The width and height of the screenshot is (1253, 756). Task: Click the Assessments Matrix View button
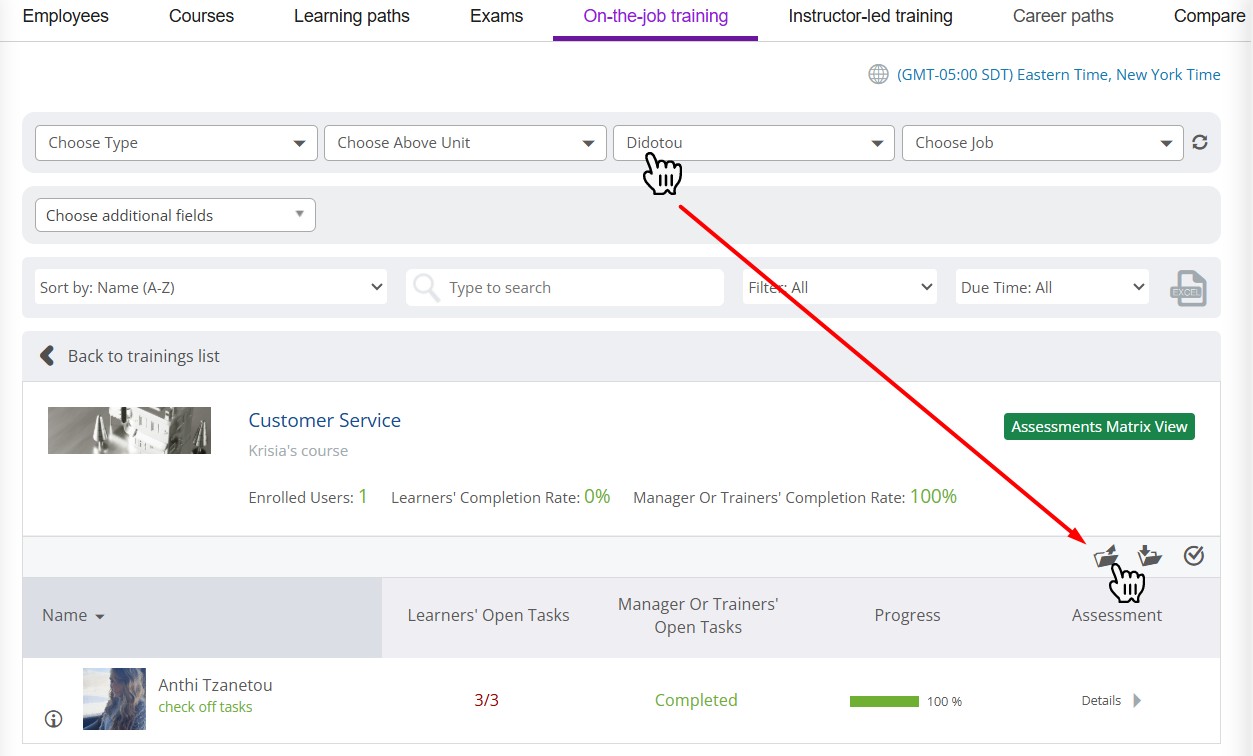[1098, 427]
